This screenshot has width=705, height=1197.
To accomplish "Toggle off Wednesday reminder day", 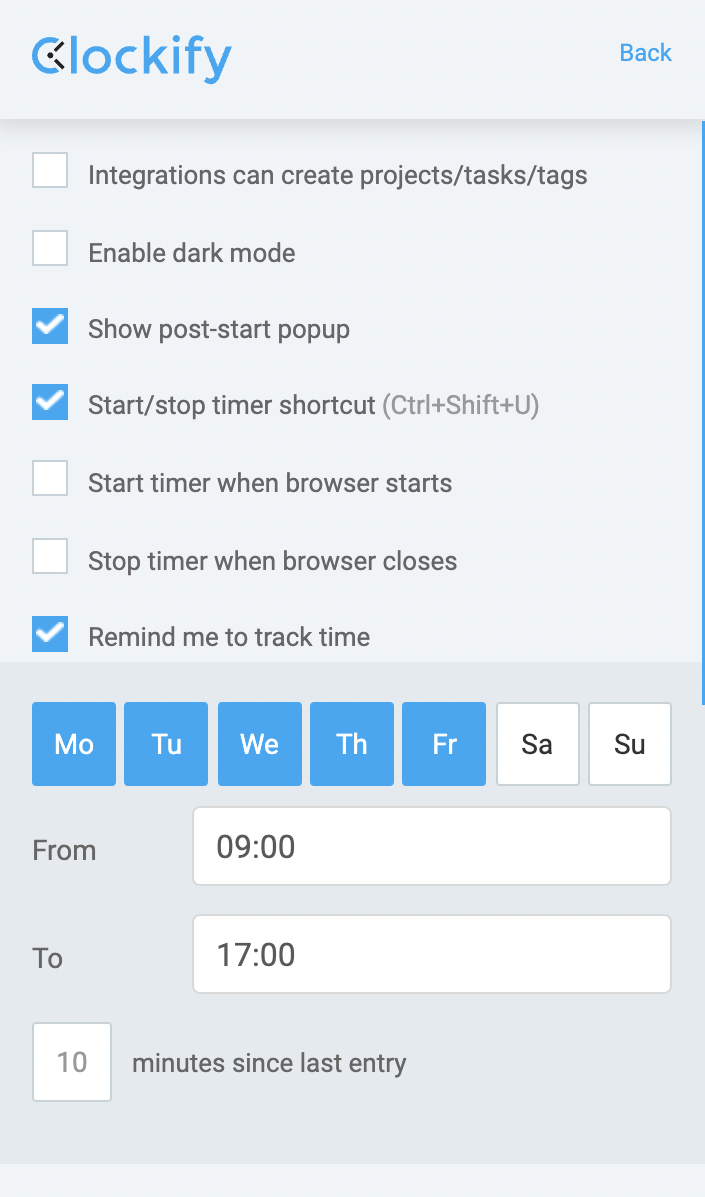I will 259,743.
